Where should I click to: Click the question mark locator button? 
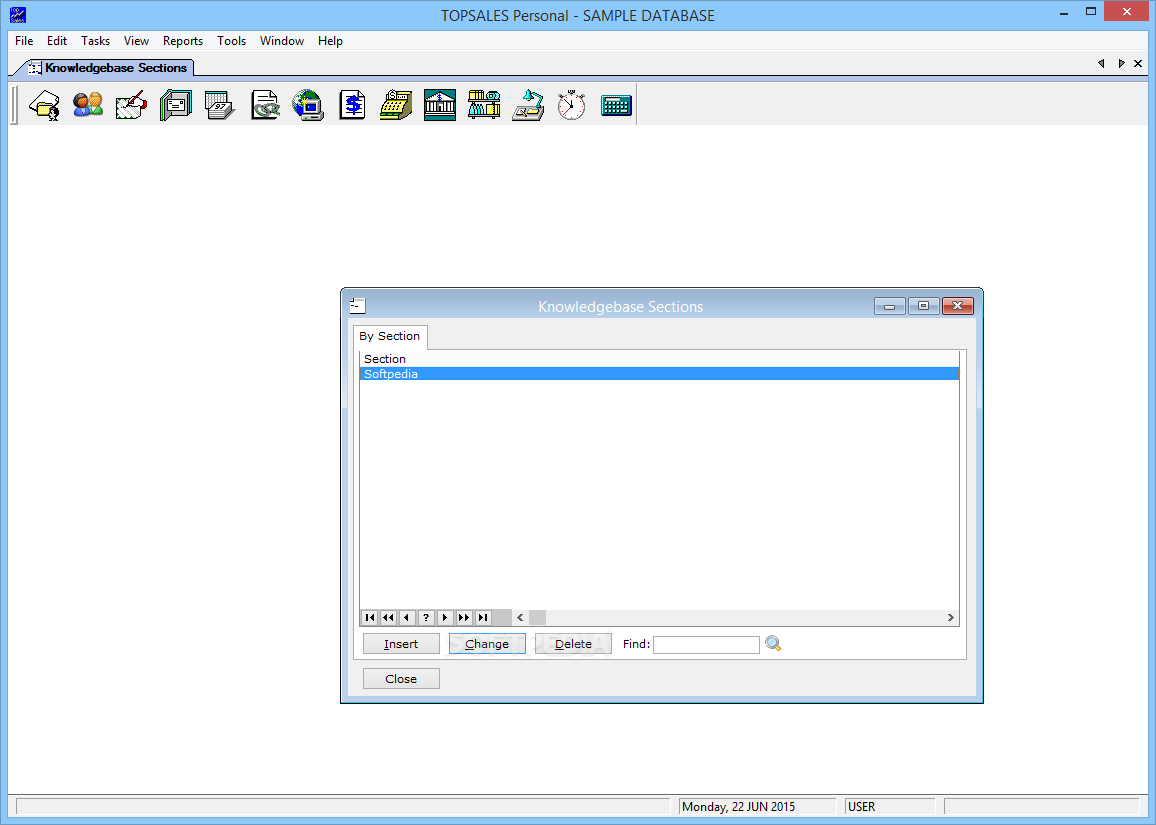(x=426, y=618)
